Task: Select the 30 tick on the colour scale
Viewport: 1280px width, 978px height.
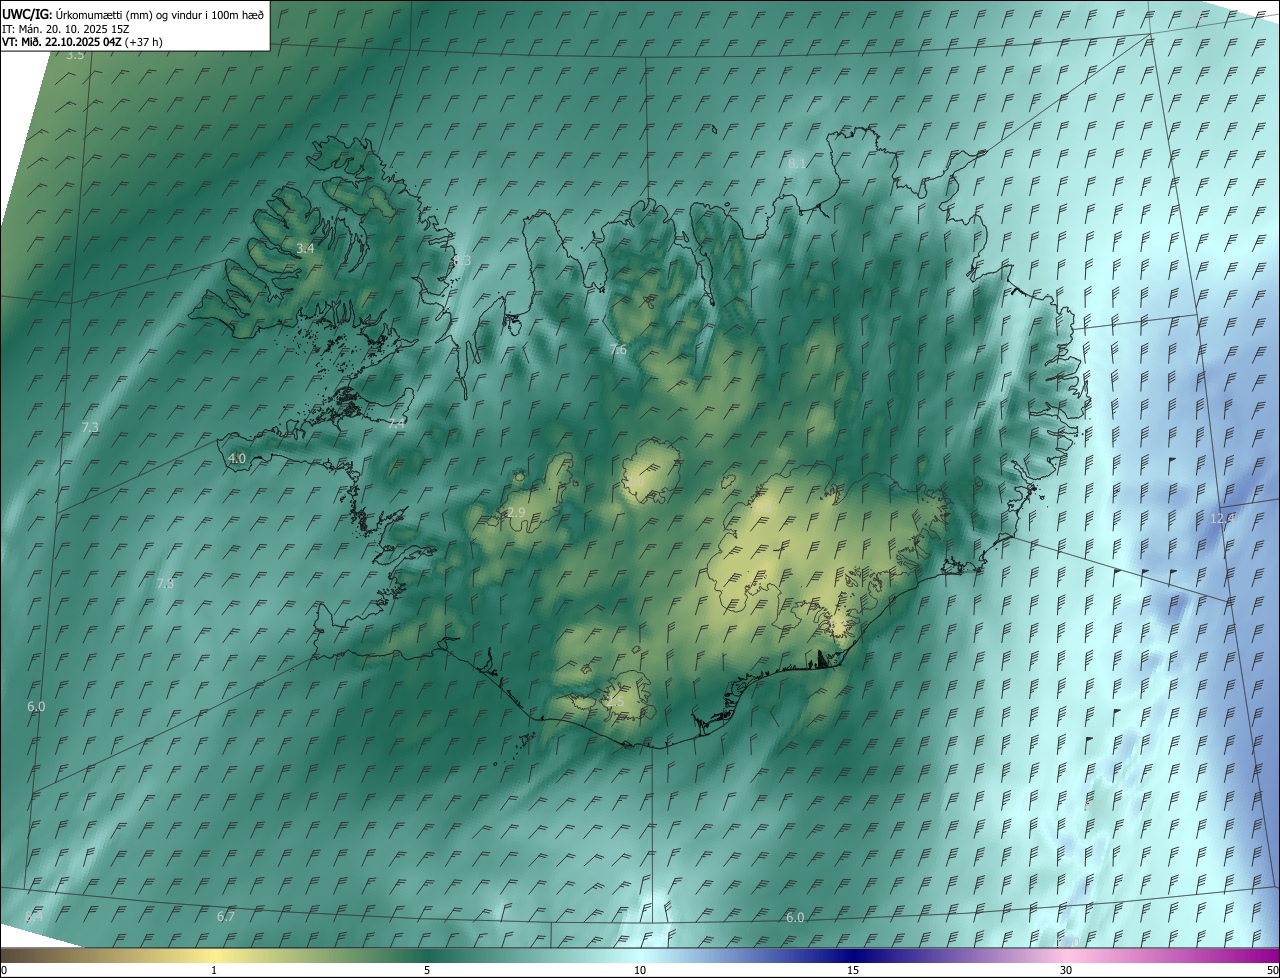Action: [1066, 970]
